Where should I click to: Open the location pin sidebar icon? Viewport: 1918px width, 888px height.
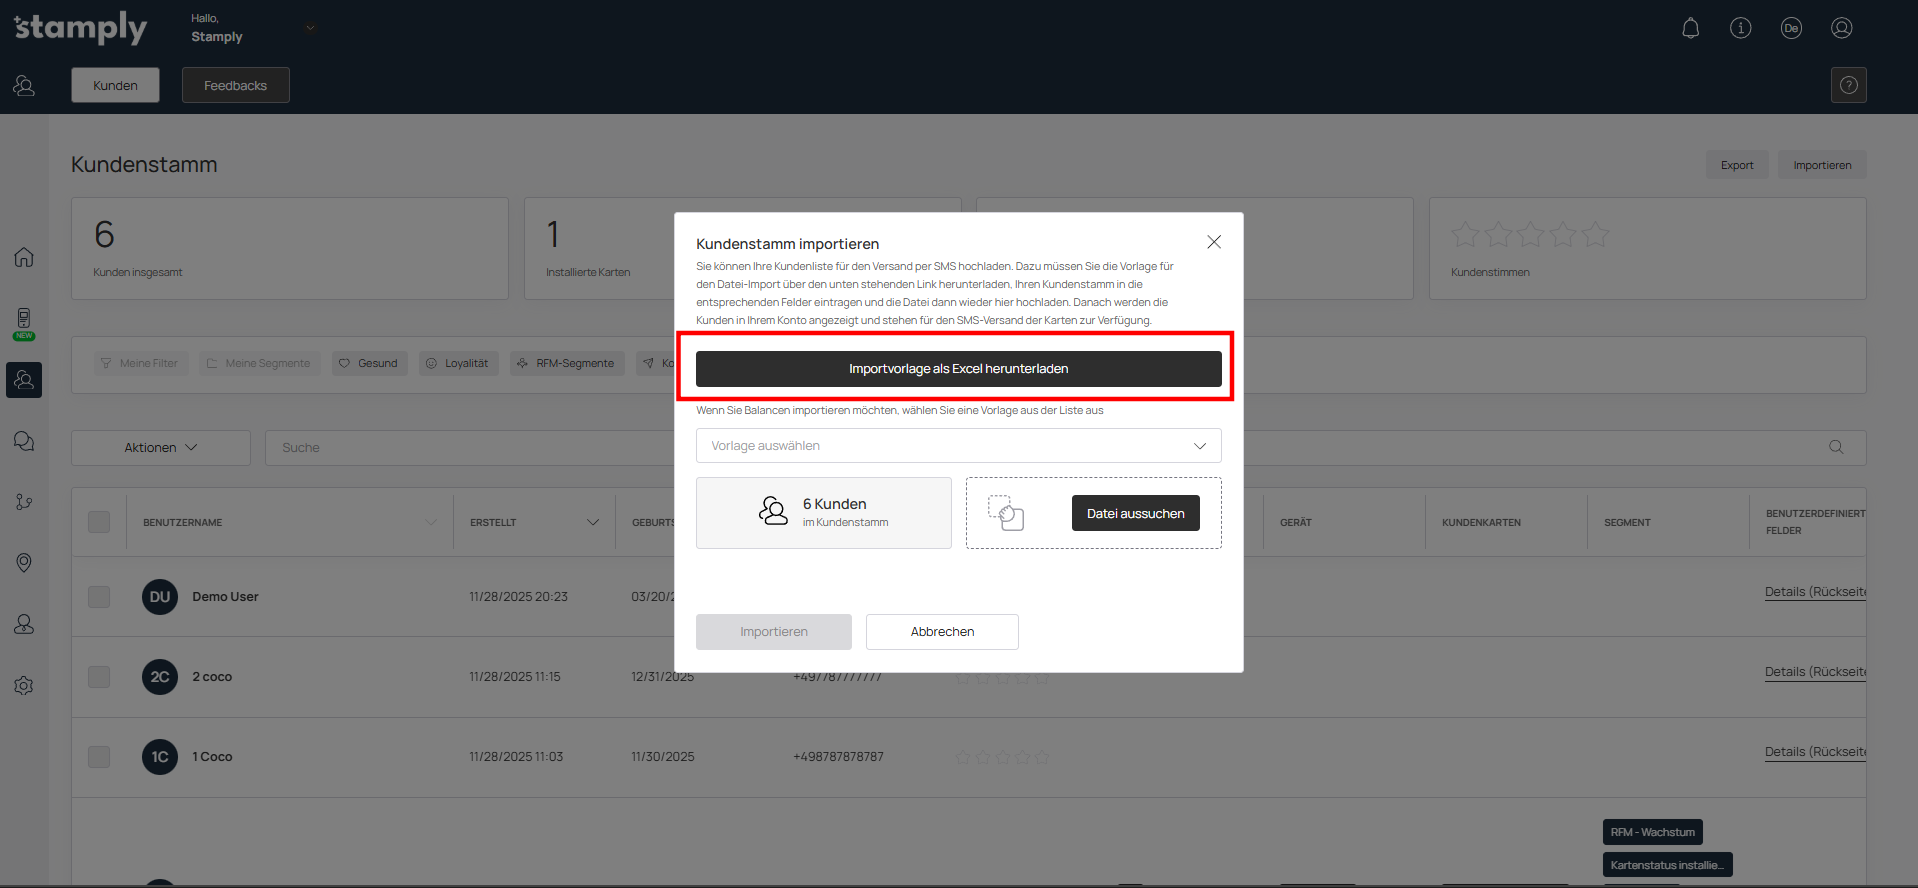(24, 563)
